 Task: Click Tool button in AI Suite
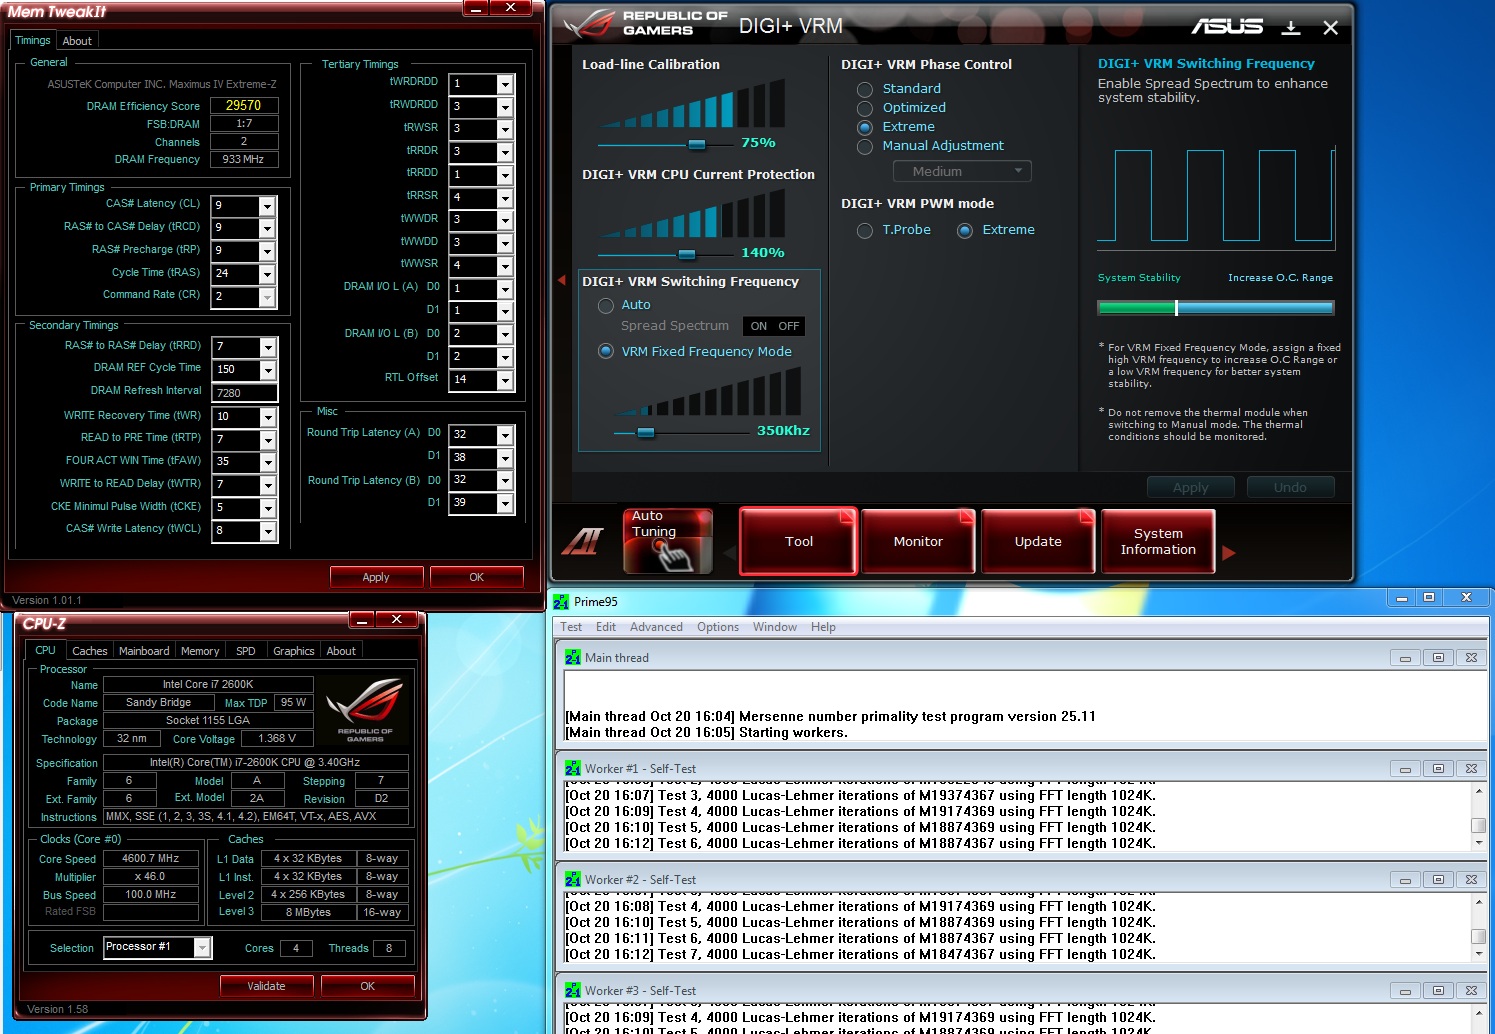799,541
